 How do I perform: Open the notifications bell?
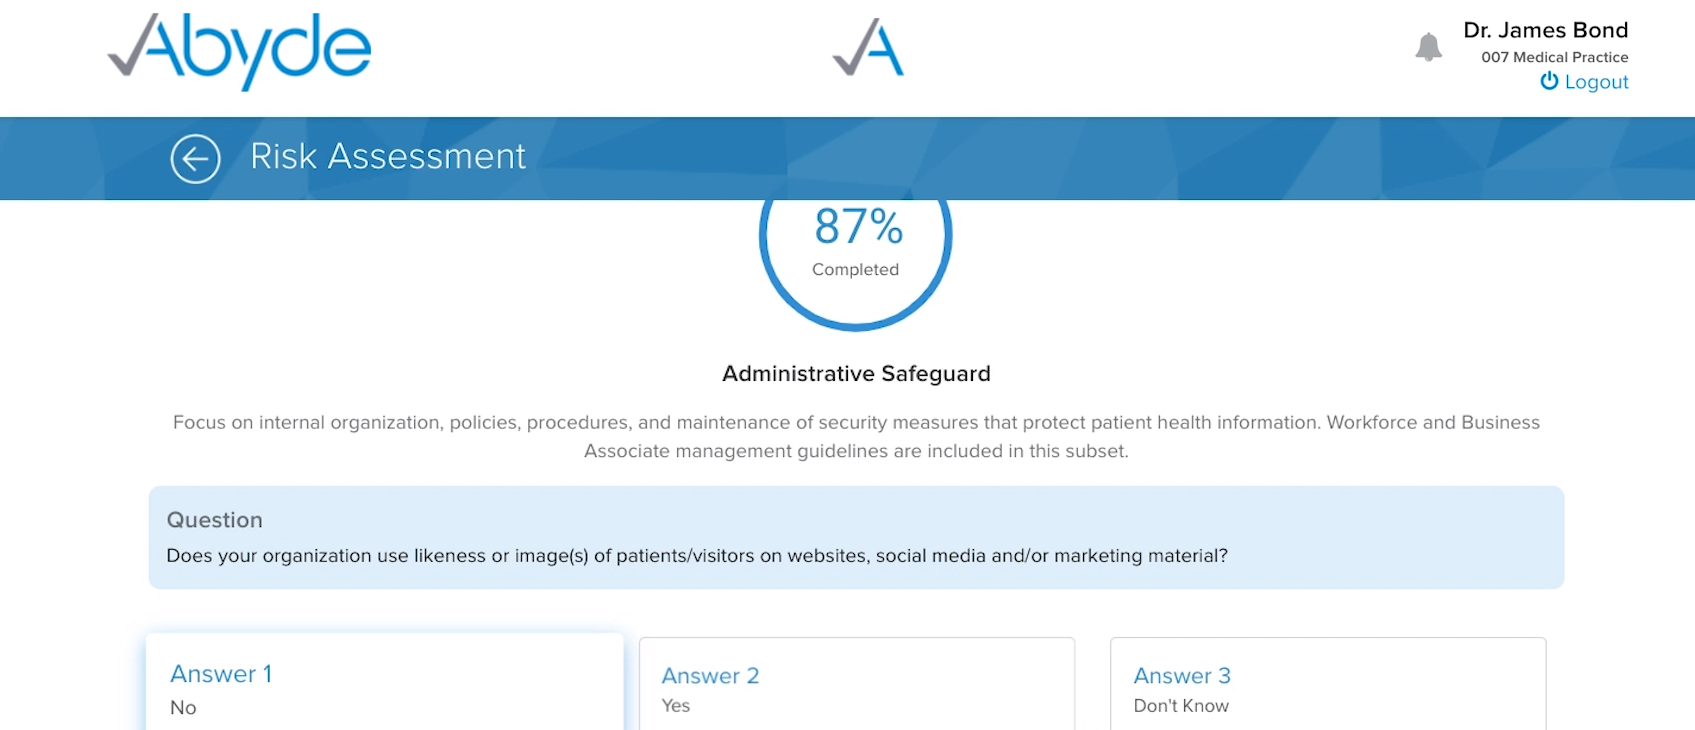click(1428, 47)
